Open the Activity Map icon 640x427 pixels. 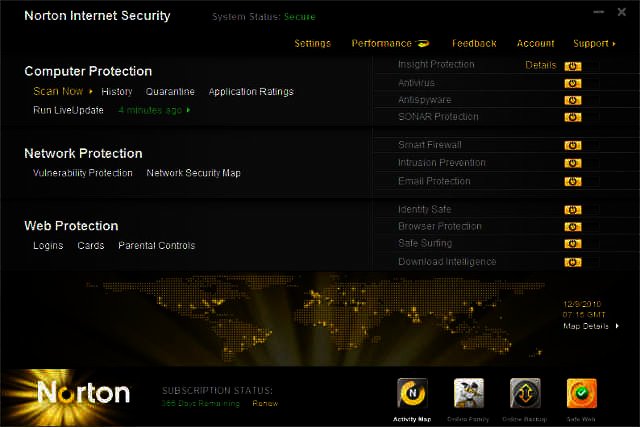pos(412,393)
